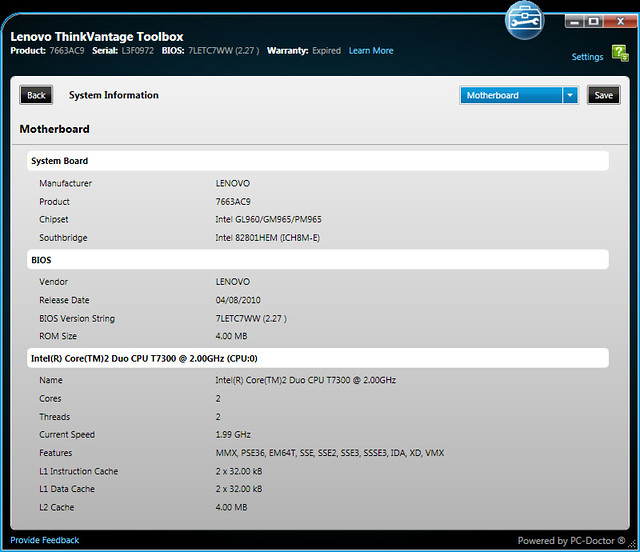640x552 pixels.
Task: Select L1 Data Cache value 2 x 32.00 kB
Action: (x=239, y=489)
